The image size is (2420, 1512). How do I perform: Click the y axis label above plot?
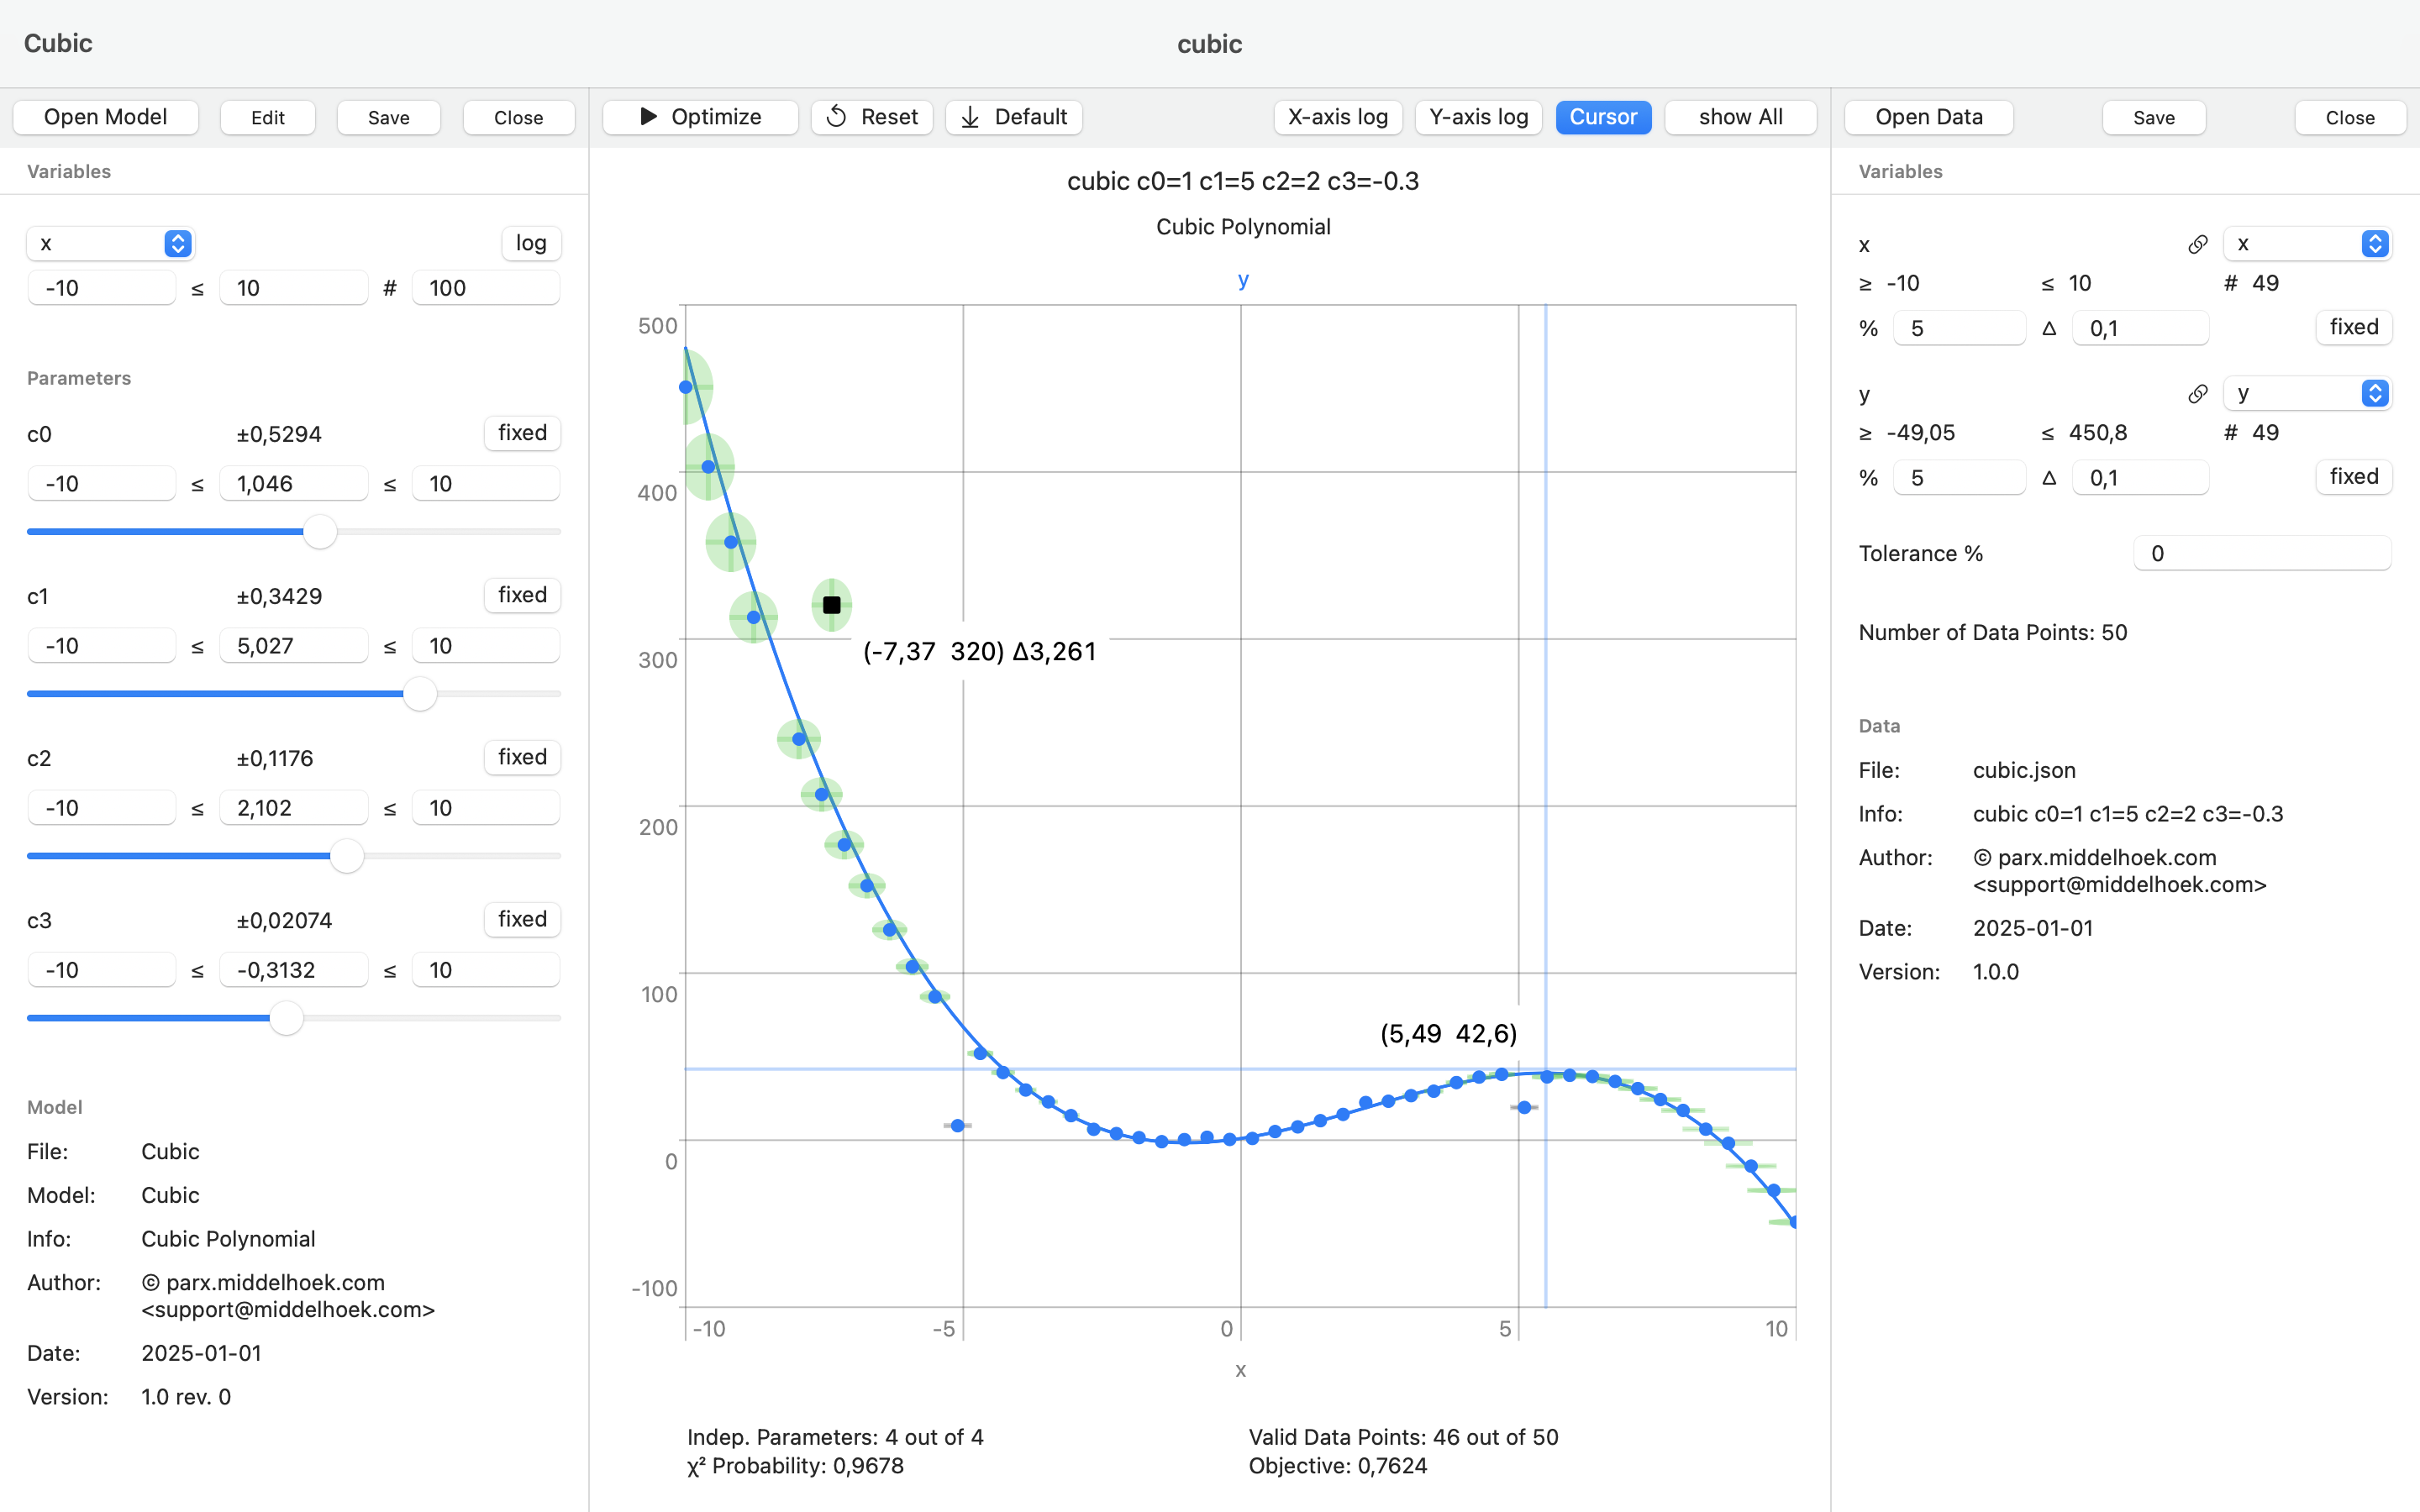pyautogui.click(x=1242, y=280)
